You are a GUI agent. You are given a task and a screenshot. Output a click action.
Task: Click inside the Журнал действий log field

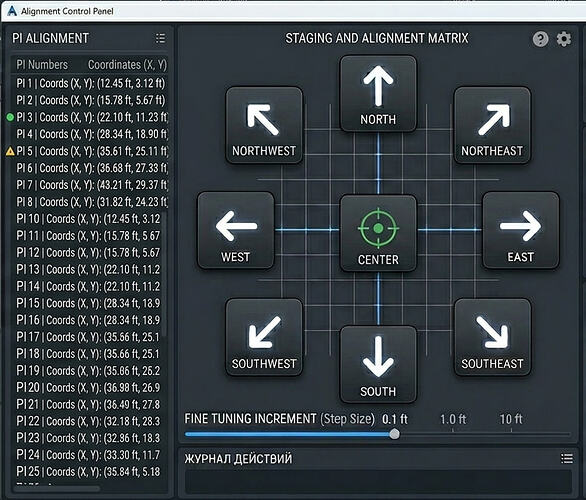(x=378, y=481)
